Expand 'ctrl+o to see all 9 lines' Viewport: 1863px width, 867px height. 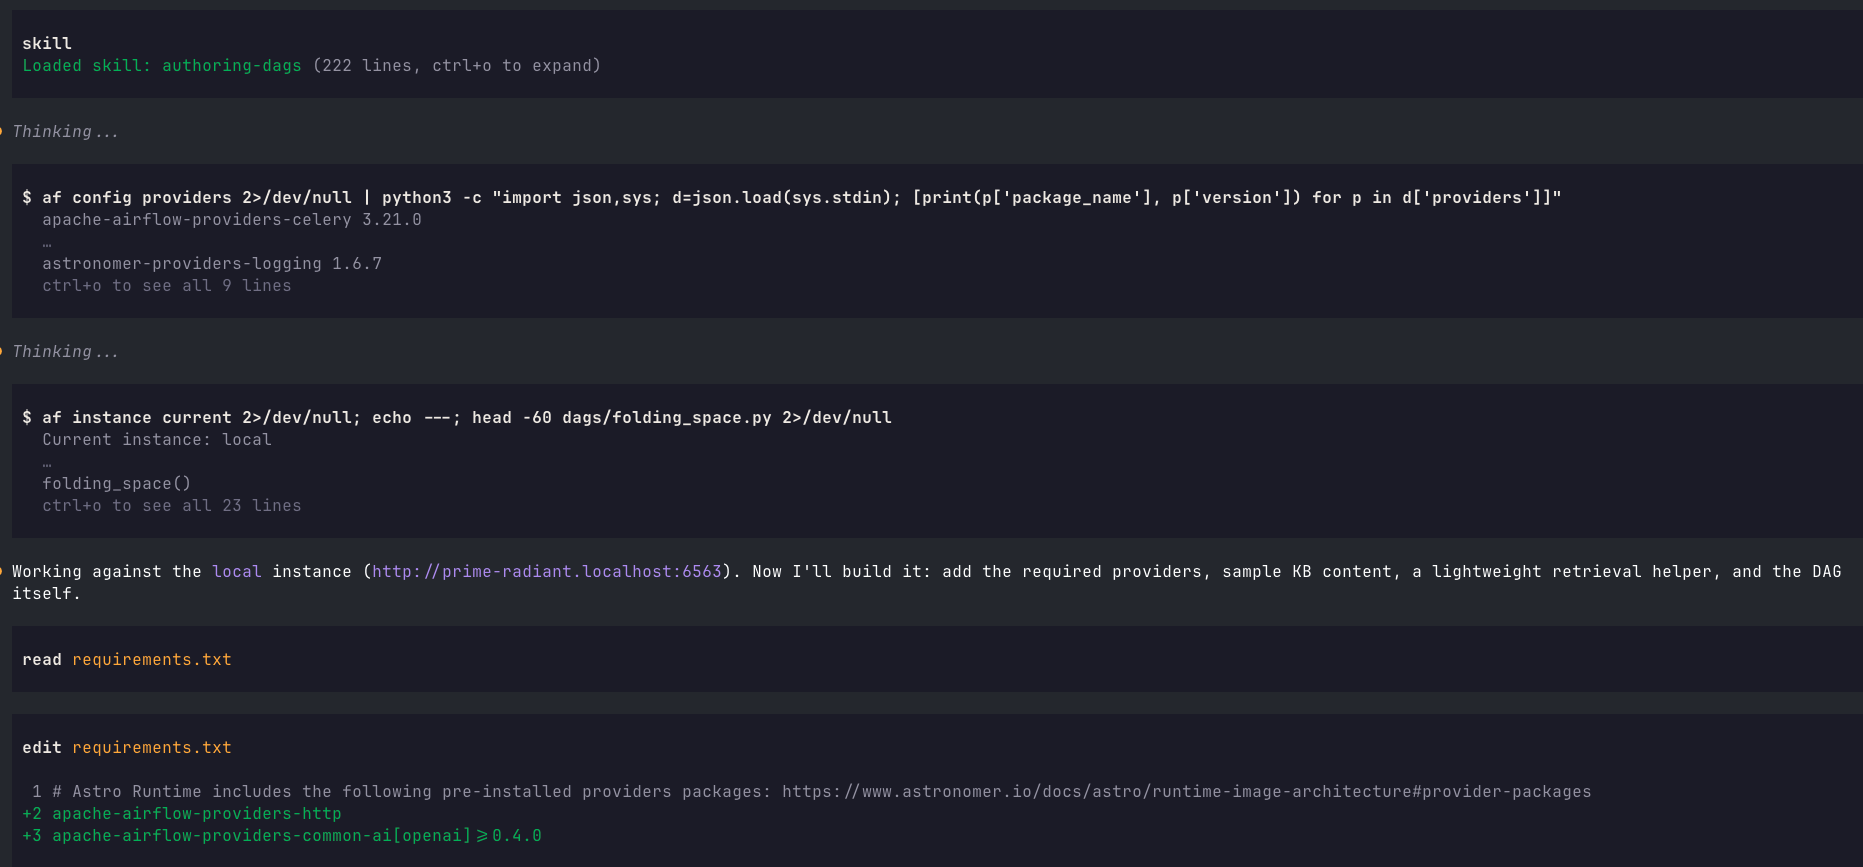point(167,286)
